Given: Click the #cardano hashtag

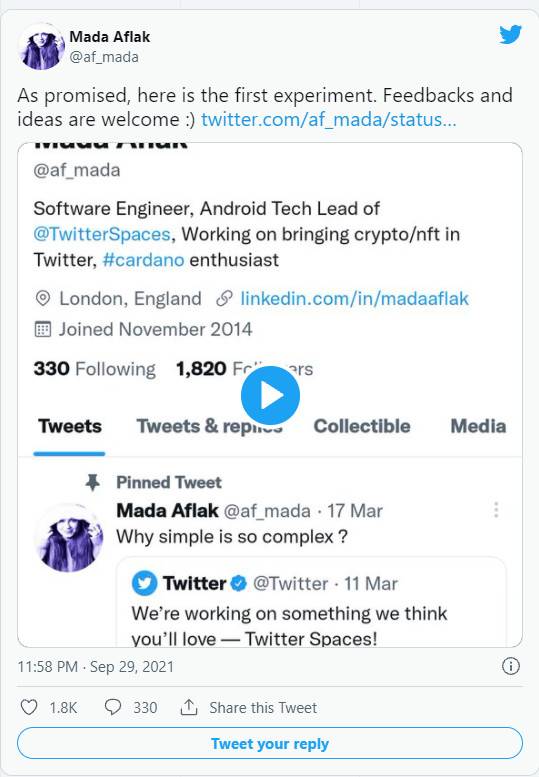Looking at the screenshot, I should (143, 260).
